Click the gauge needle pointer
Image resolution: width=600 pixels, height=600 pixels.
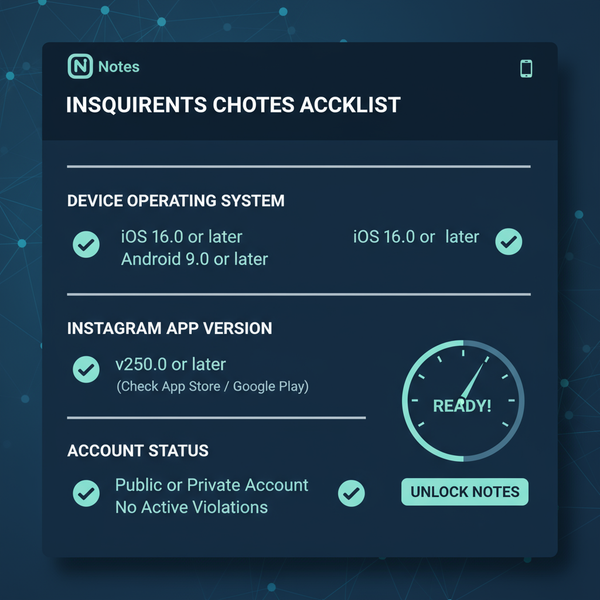click(x=473, y=381)
